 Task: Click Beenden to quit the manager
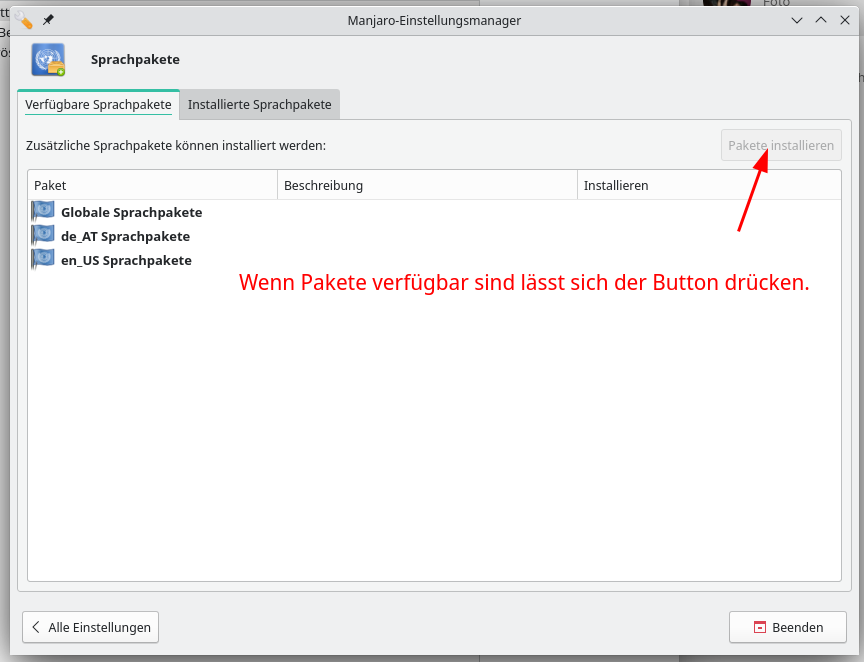coord(787,627)
